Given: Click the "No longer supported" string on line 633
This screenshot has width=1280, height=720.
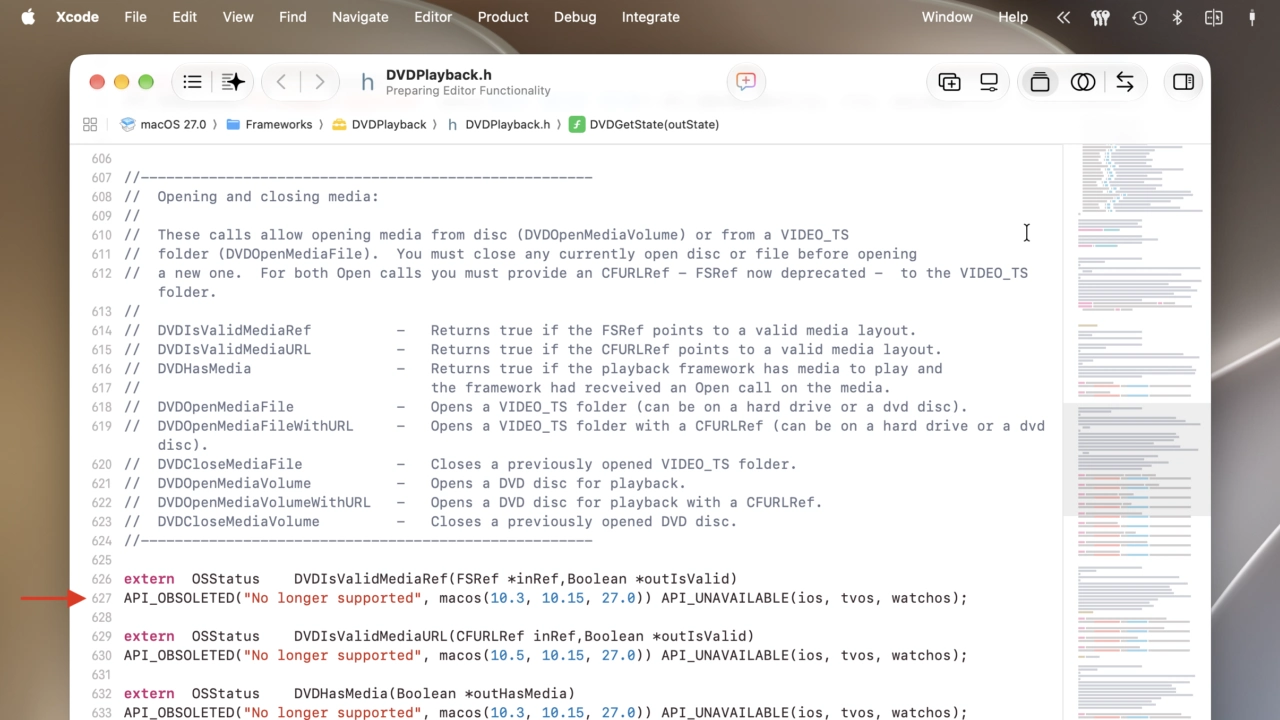Looking at the screenshot, I should (333, 713).
